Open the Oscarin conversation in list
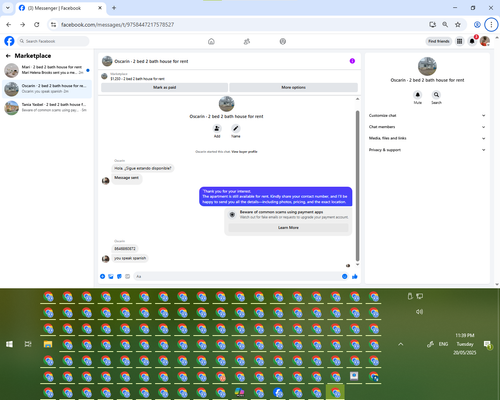 coord(47,89)
